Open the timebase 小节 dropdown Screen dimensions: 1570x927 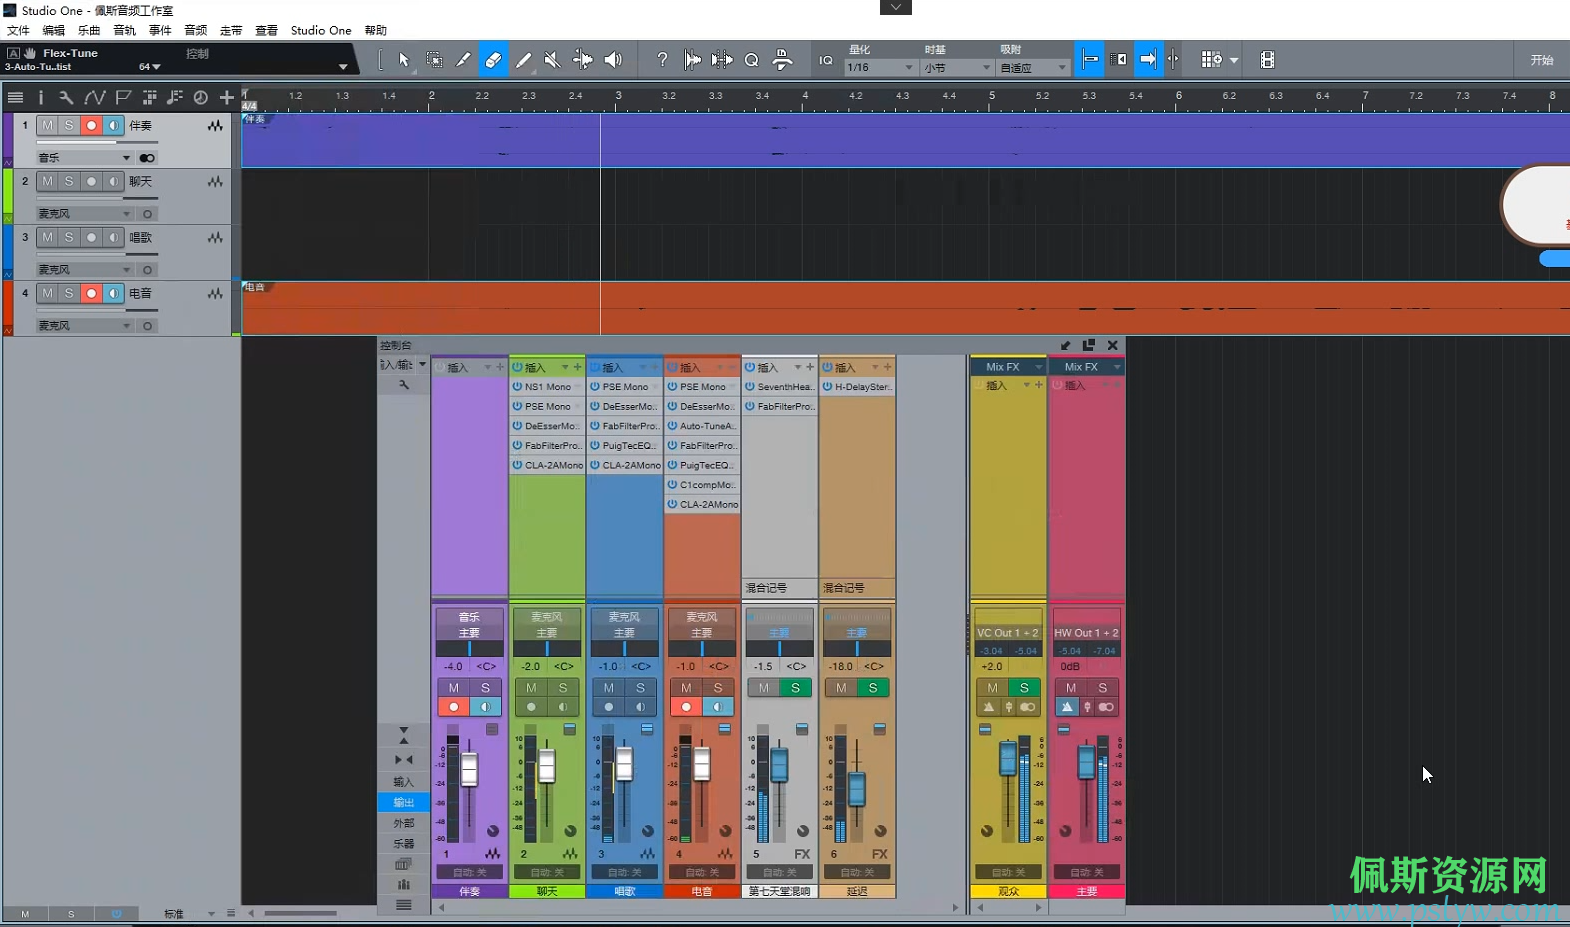point(956,68)
